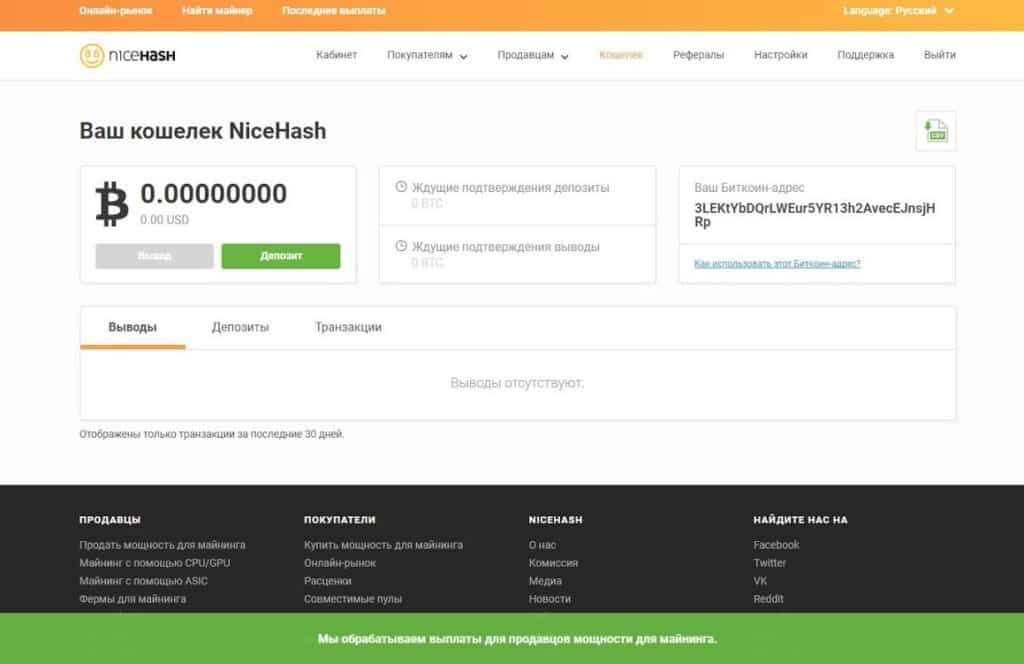Screen dimensions: 1024x664
Task: Expand the Продавцам menu
Action: click(533, 55)
